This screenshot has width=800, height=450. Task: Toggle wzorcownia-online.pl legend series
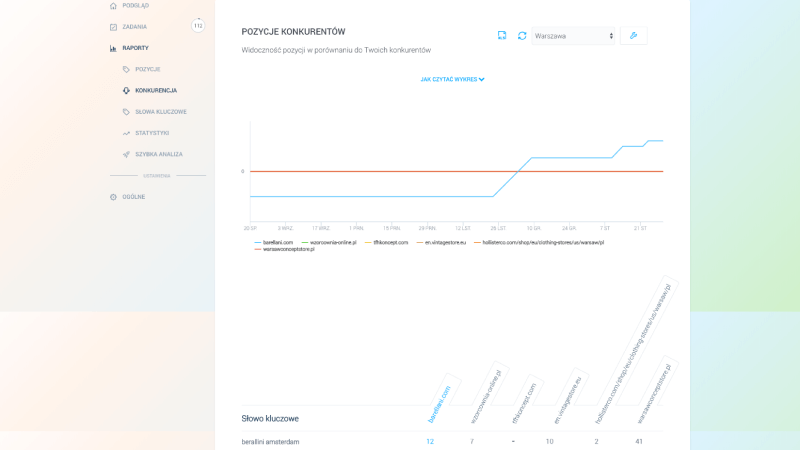(x=329, y=243)
